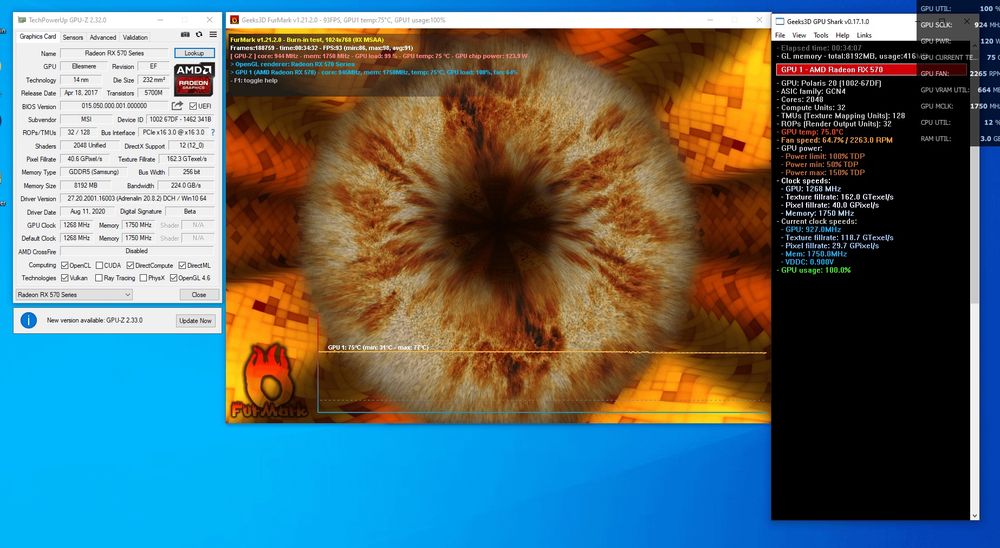This screenshot has width=1000, height=548.
Task: Click the Driver Version field in GPU-Z
Action: tap(137, 198)
